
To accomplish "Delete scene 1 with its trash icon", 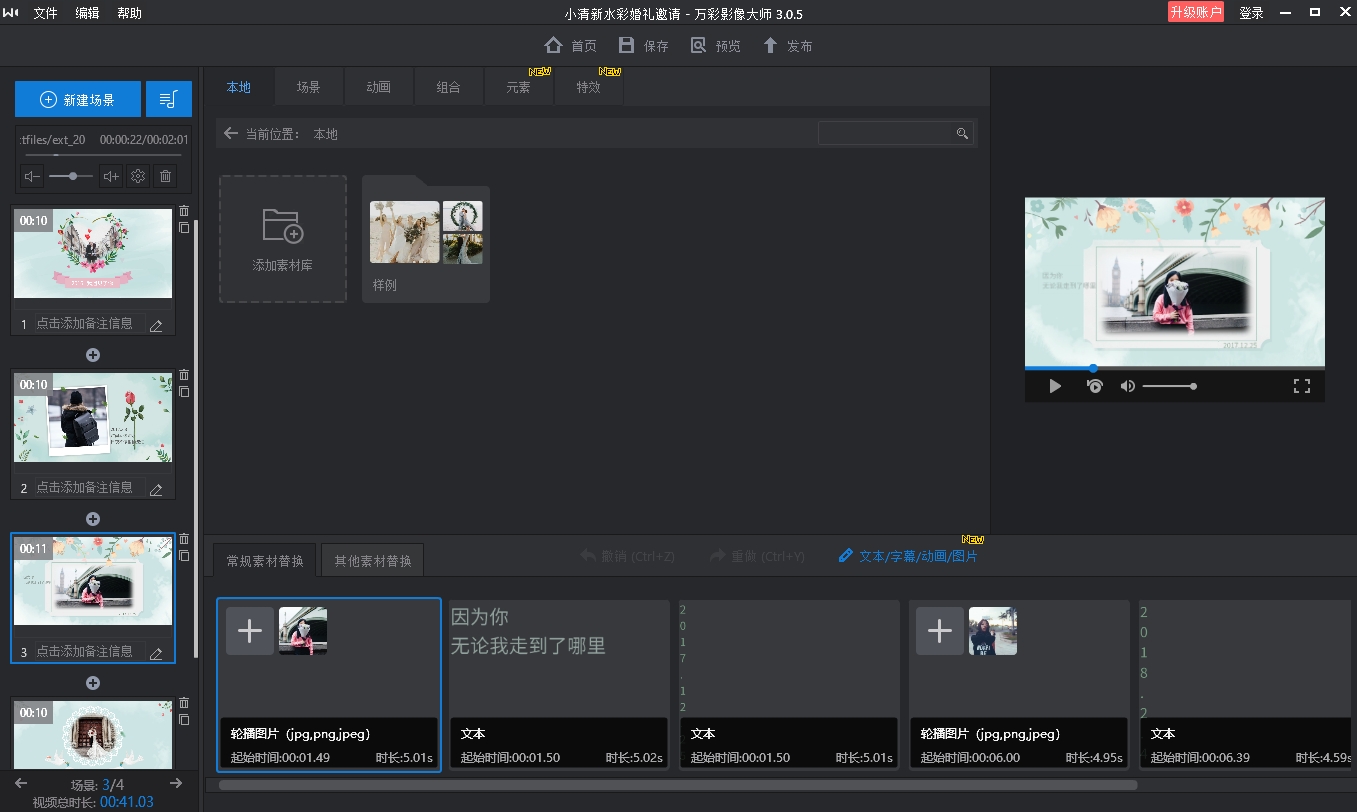I will tap(184, 211).
